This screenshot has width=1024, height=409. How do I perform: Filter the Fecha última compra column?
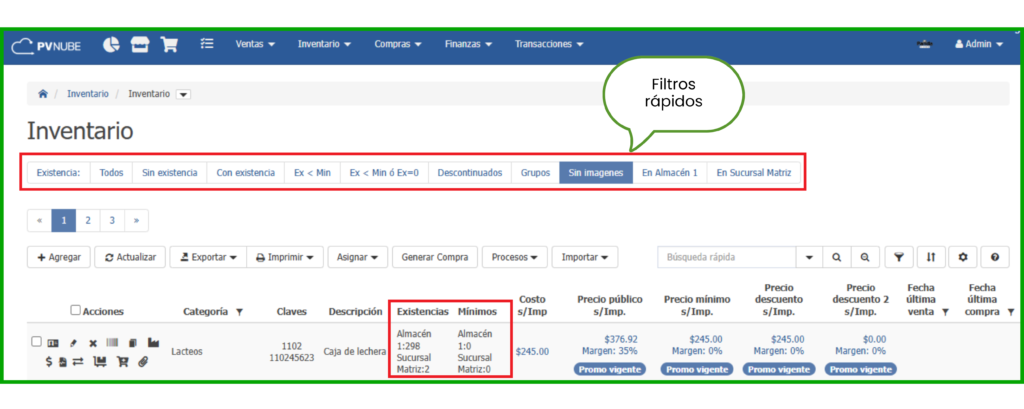(1010, 312)
